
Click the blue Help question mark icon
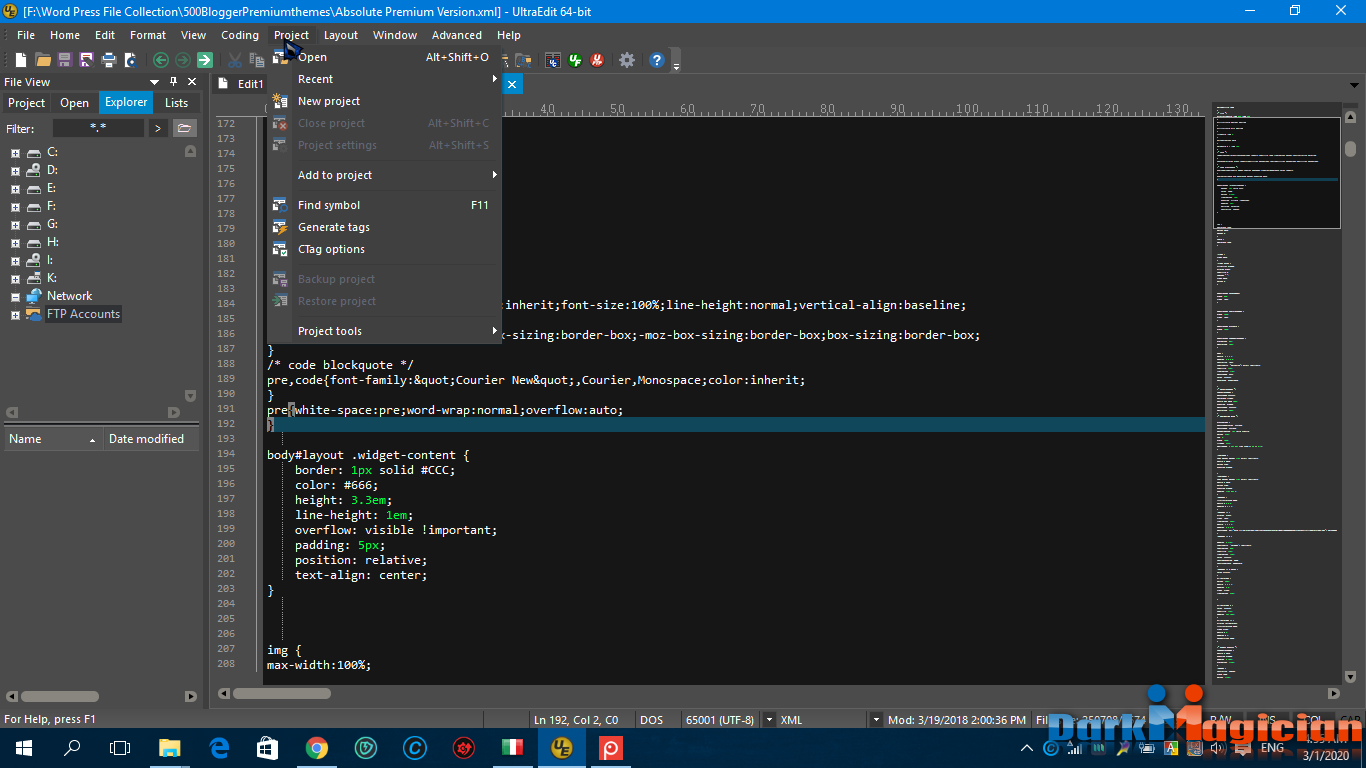[x=657, y=60]
